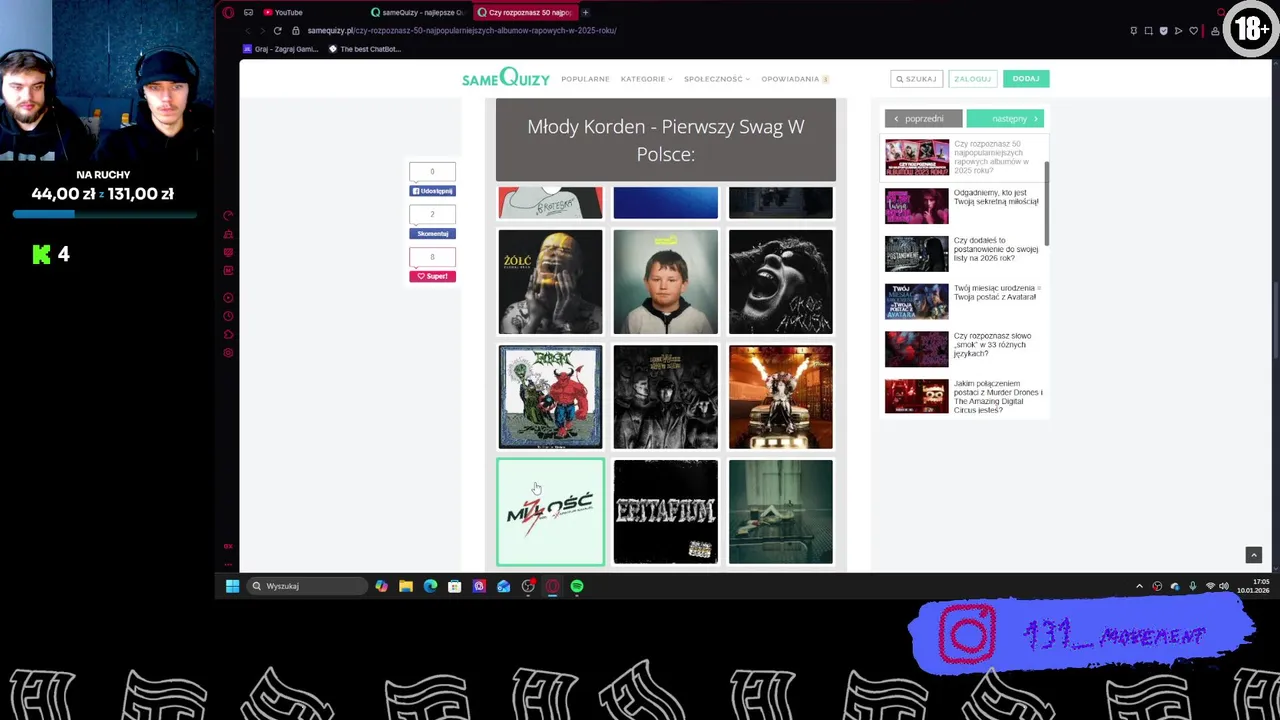Switch to the 'sameQuizy - najlepsze' tab
Screen dimensions: 1280x720
pos(417,12)
